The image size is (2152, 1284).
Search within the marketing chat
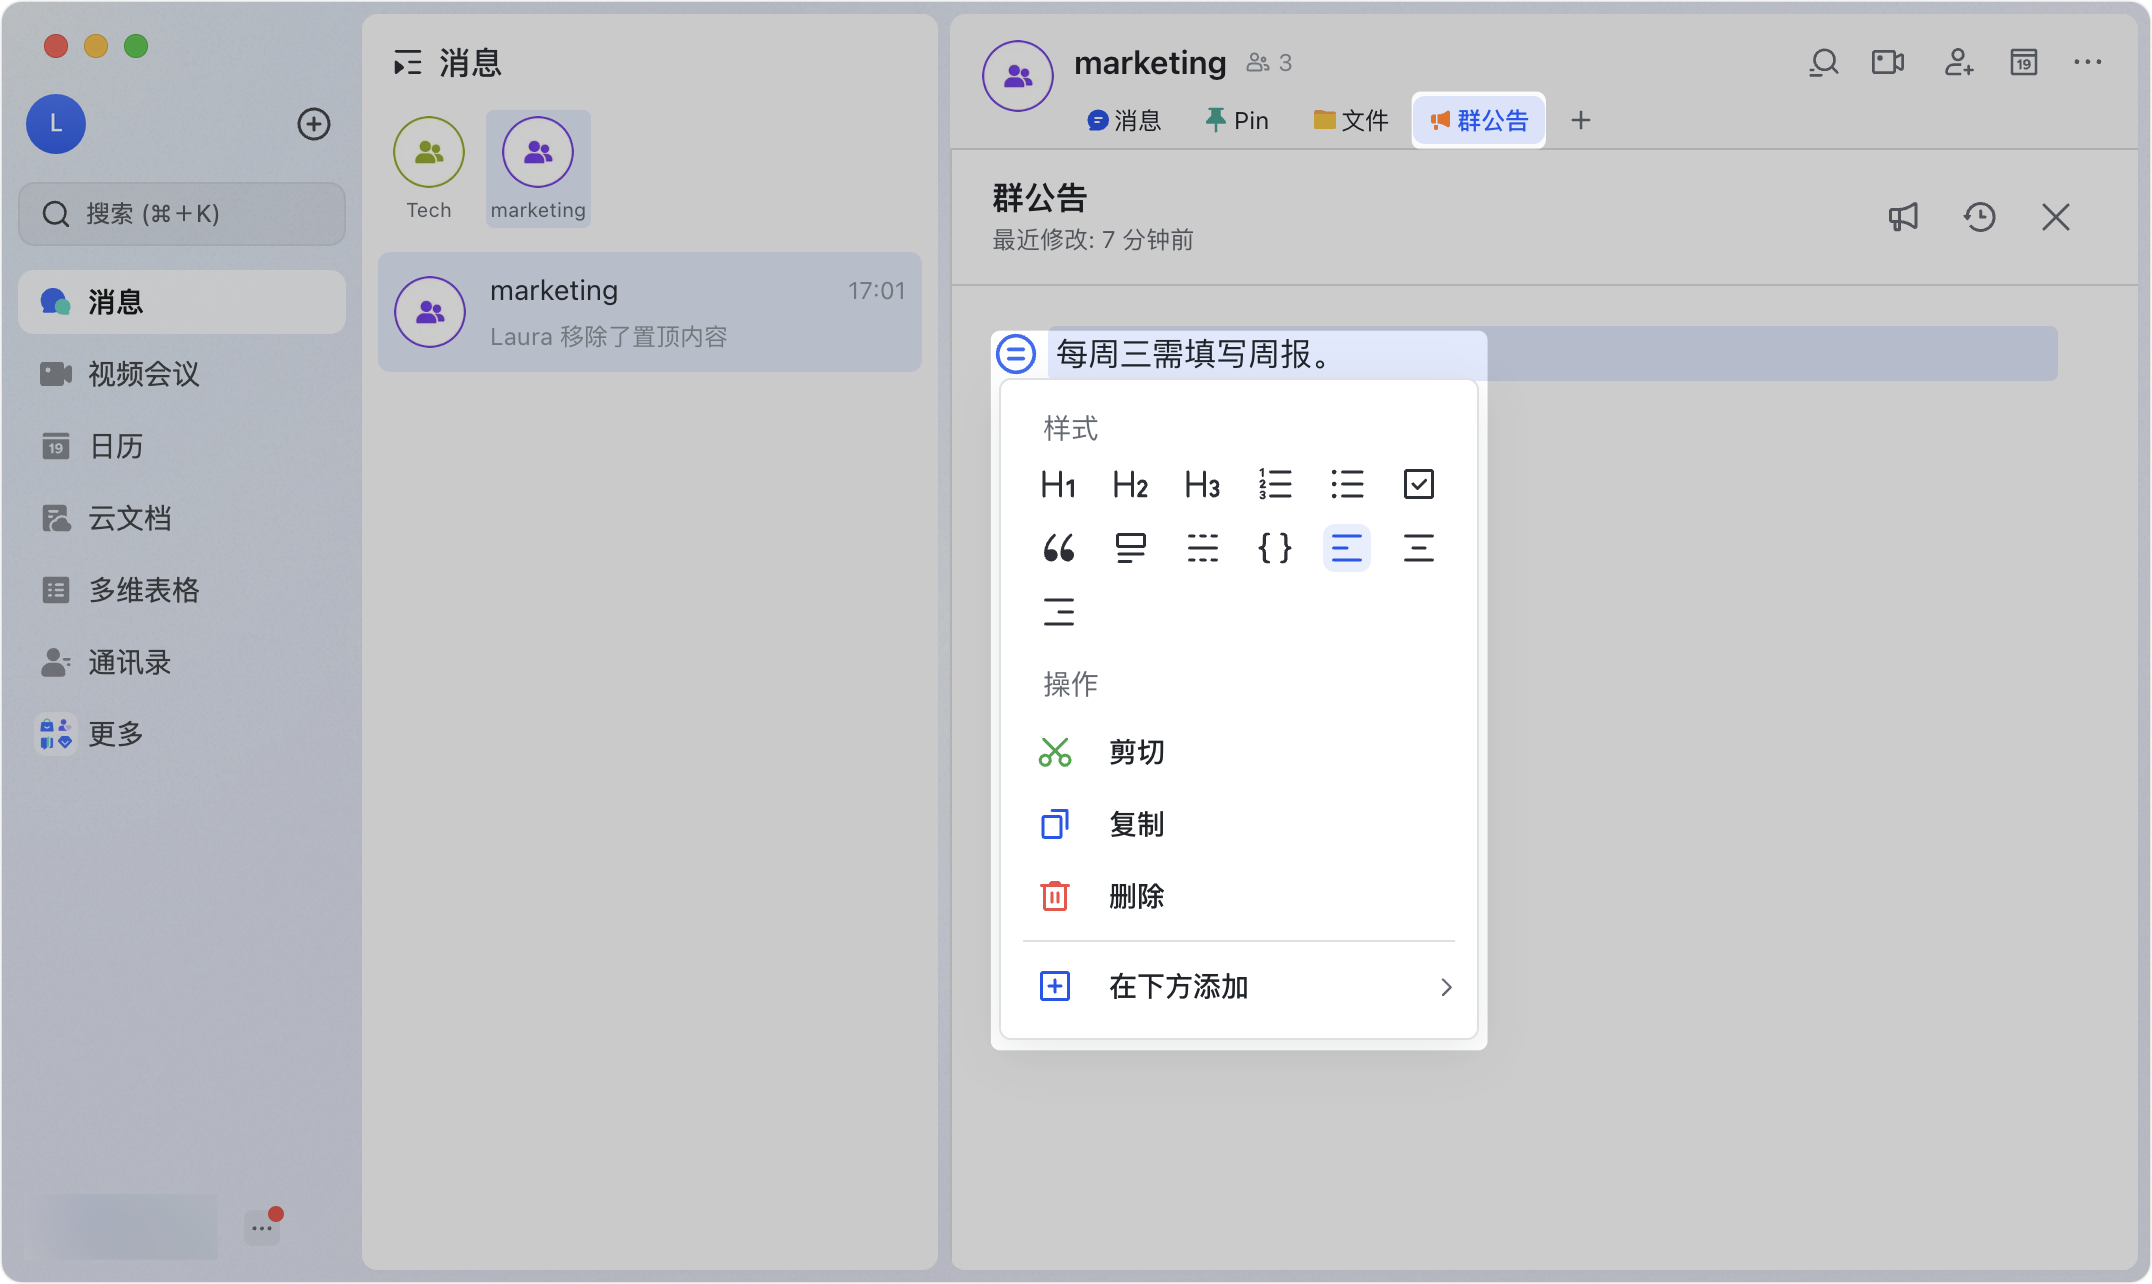coord(1824,63)
